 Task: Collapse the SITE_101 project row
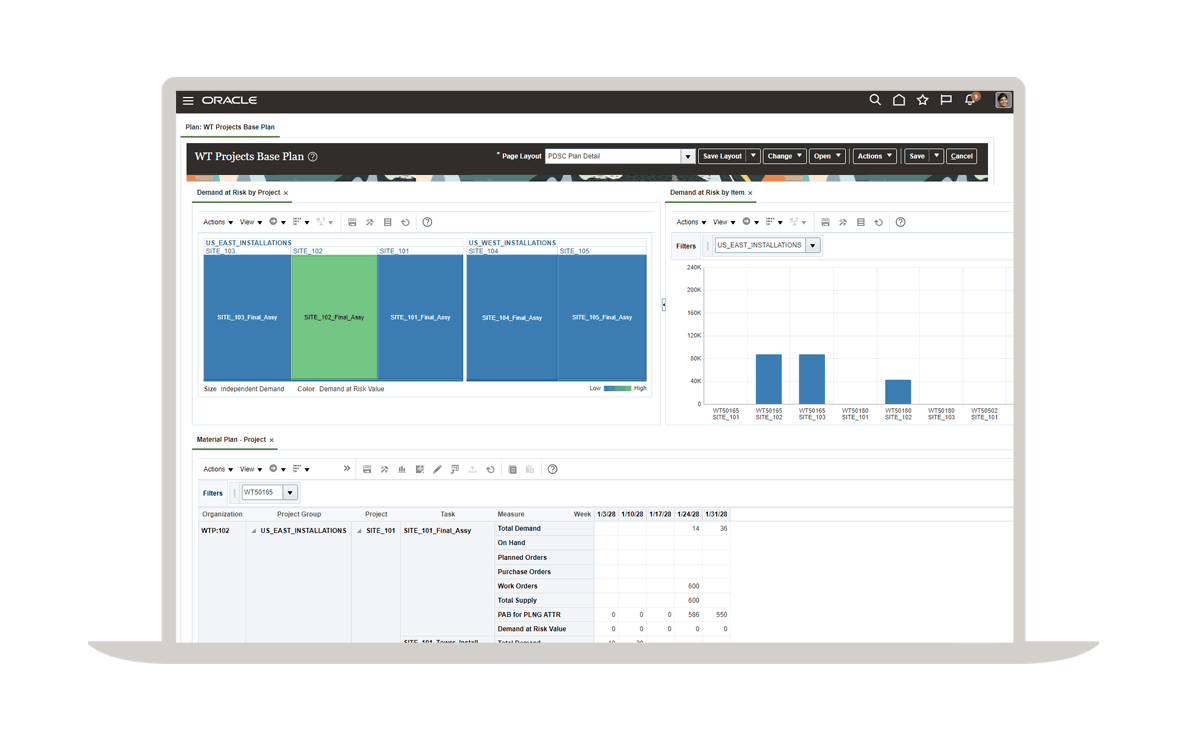point(359,531)
